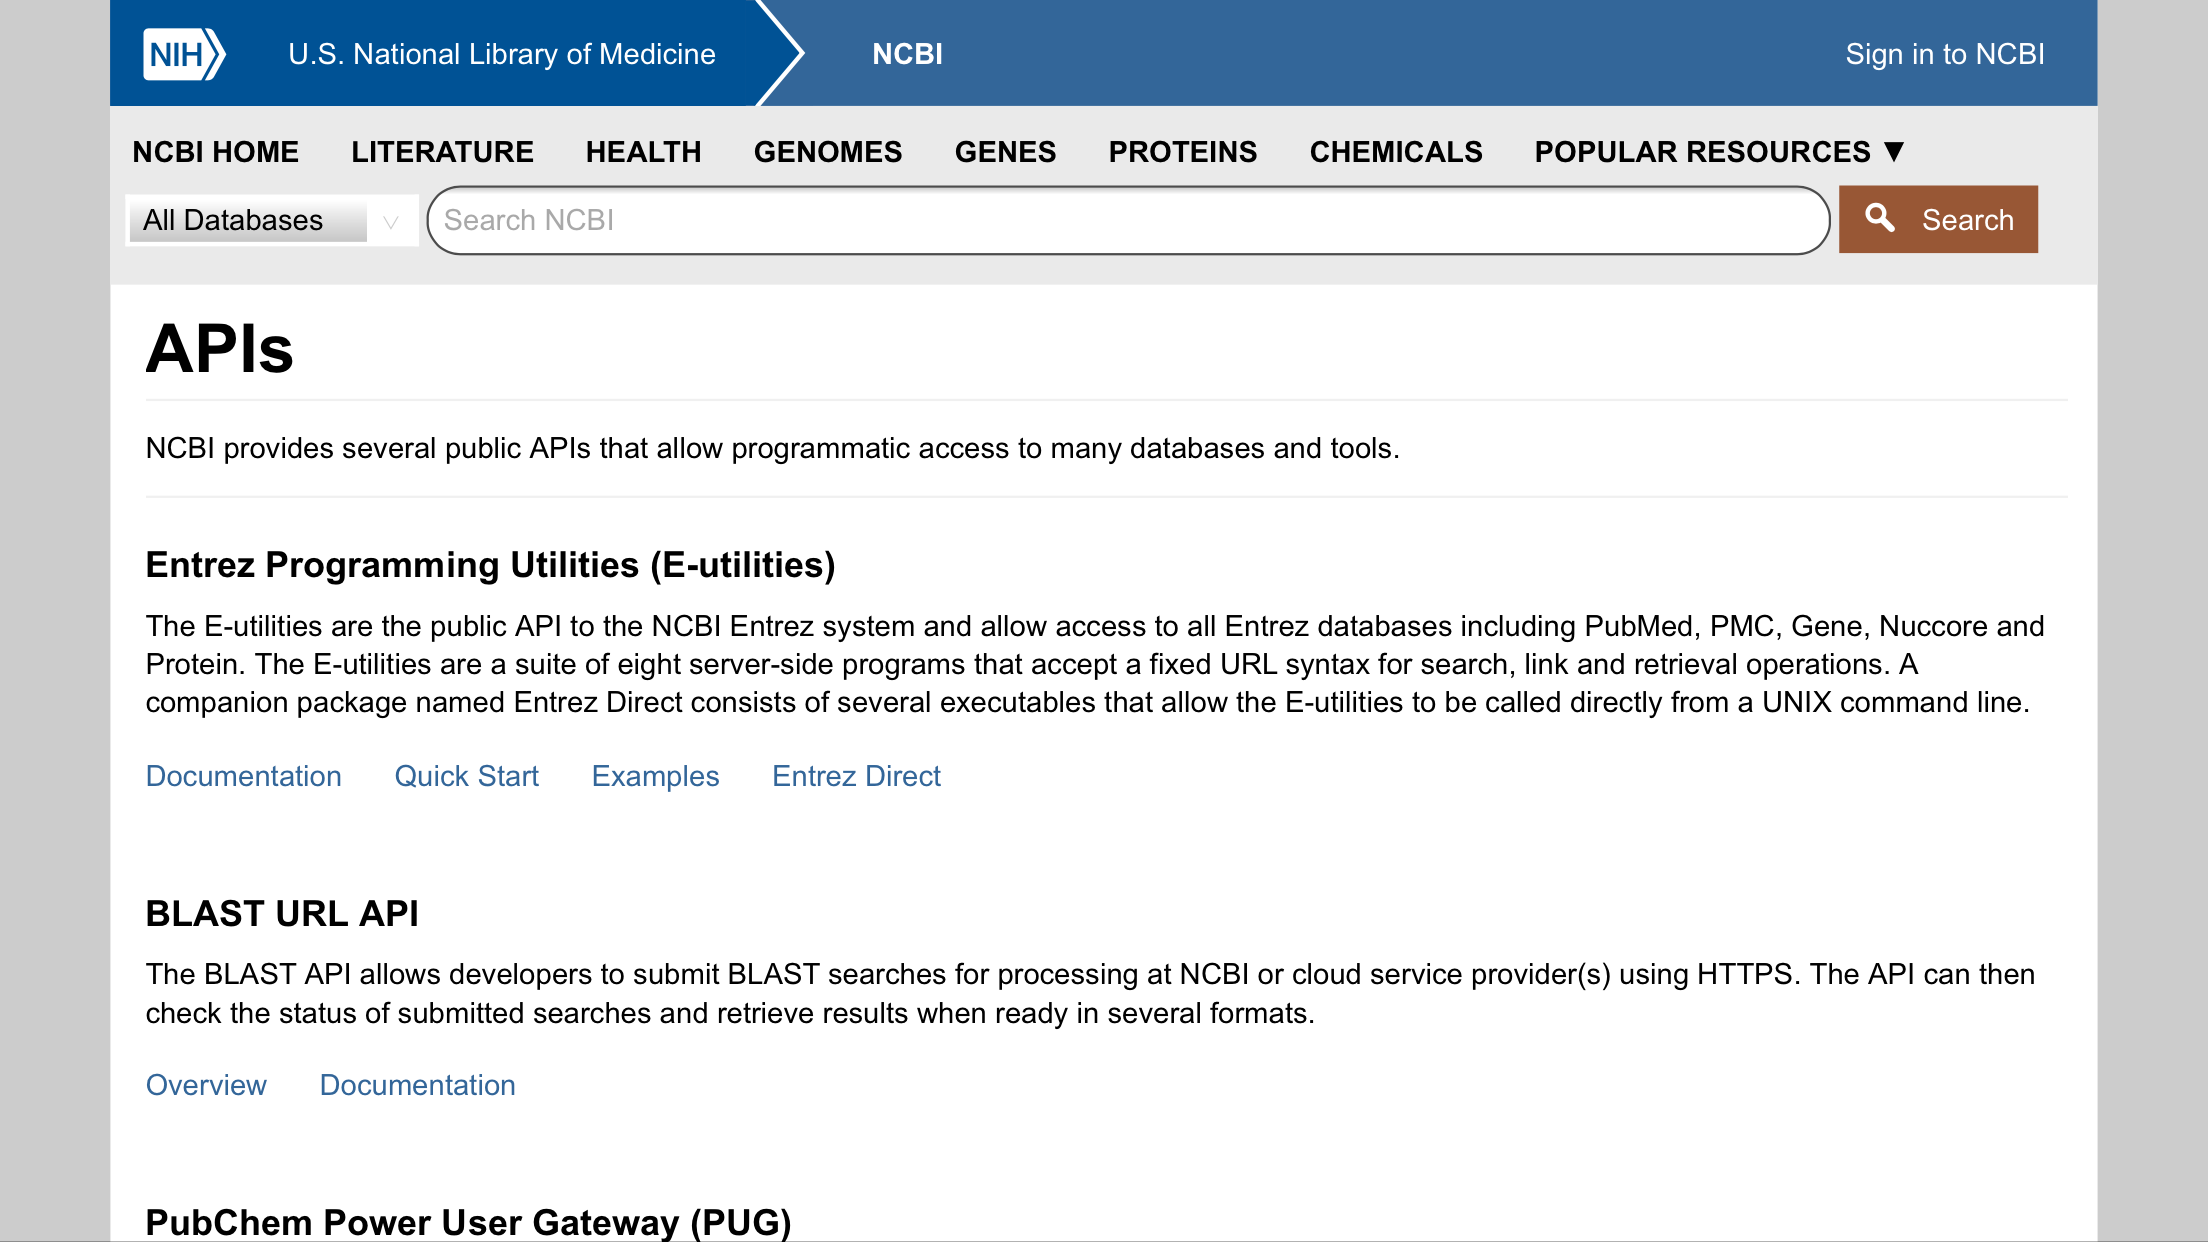This screenshot has width=2208, height=1242.
Task: Click the search magnifier icon
Action: click(1883, 219)
